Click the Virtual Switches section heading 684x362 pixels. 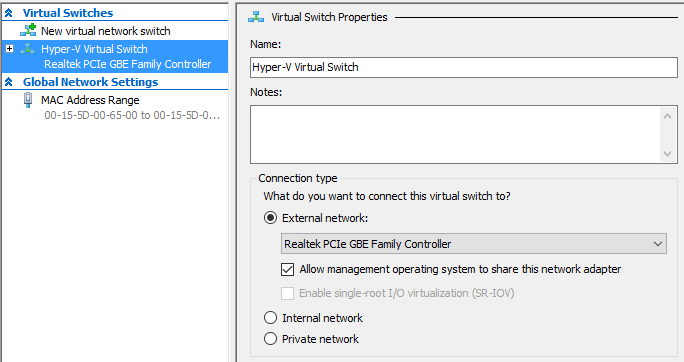click(68, 13)
